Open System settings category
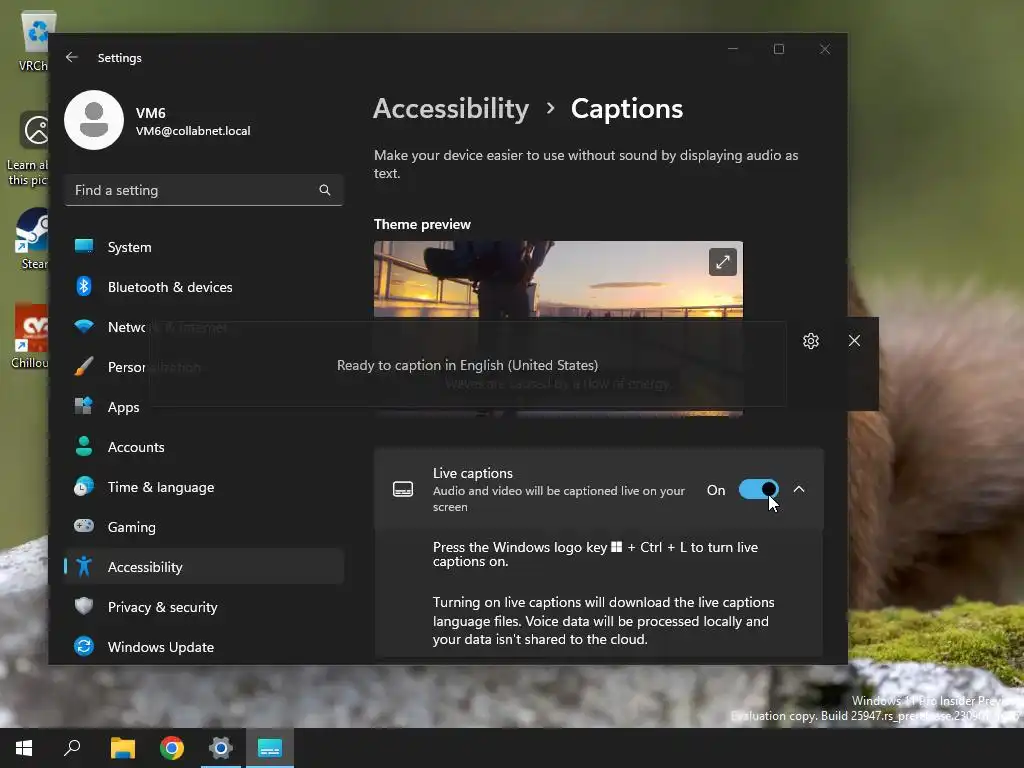This screenshot has height=768, width=1024. pos(204,247)
